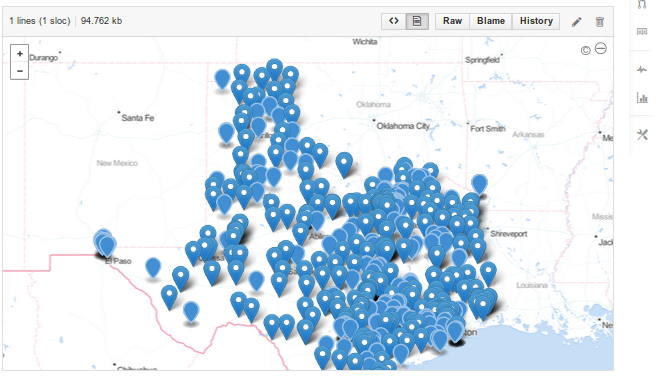Open the Blame view

[x=491, y=21]
